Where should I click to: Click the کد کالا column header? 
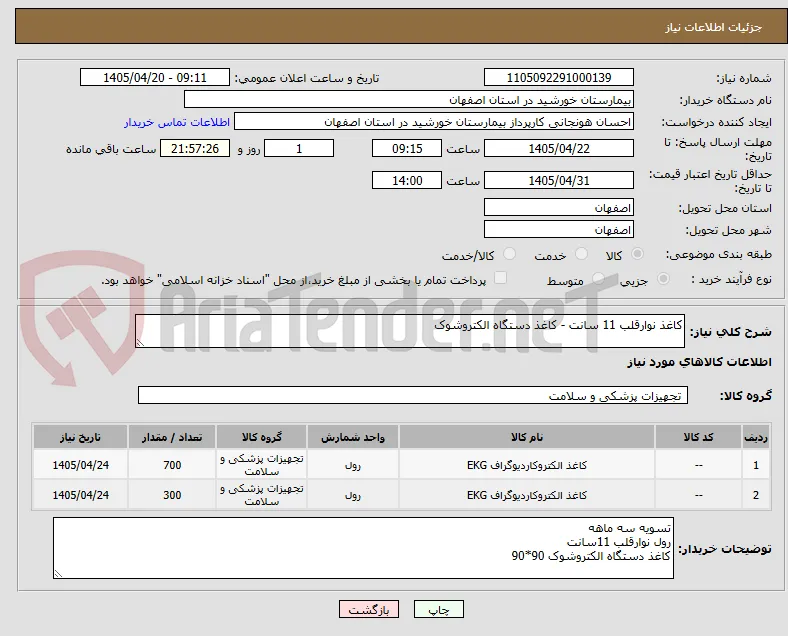tap(698, 437)
